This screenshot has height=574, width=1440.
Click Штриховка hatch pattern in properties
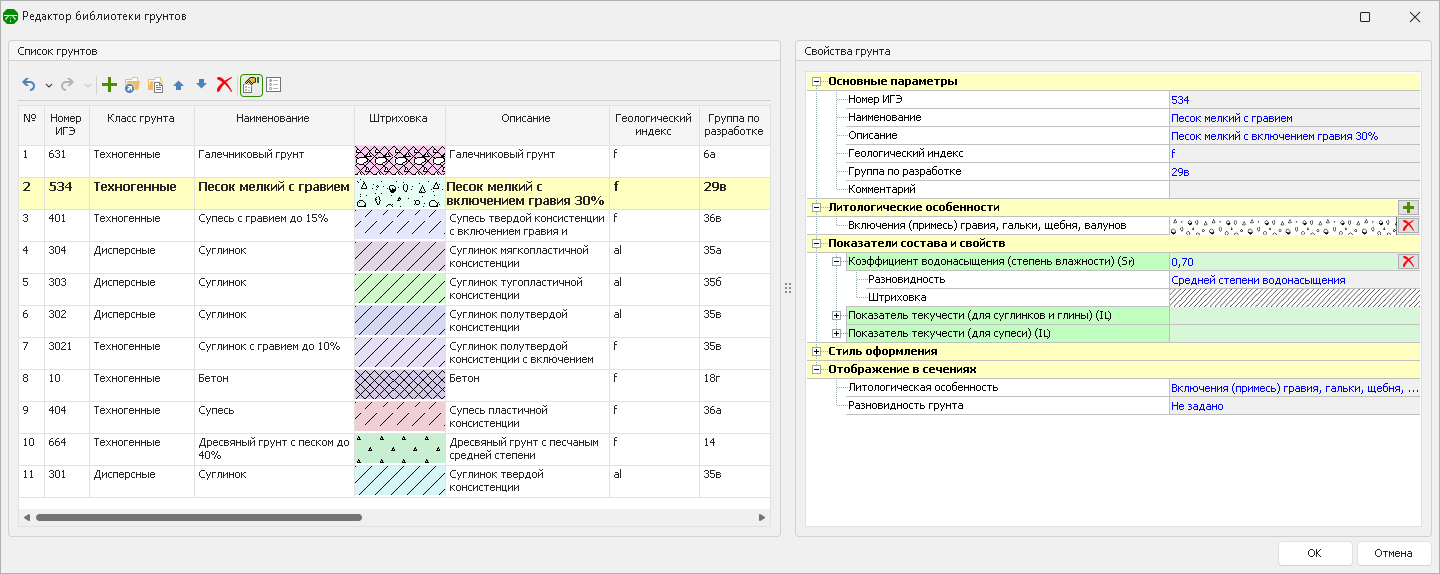tap(1295, 297)
